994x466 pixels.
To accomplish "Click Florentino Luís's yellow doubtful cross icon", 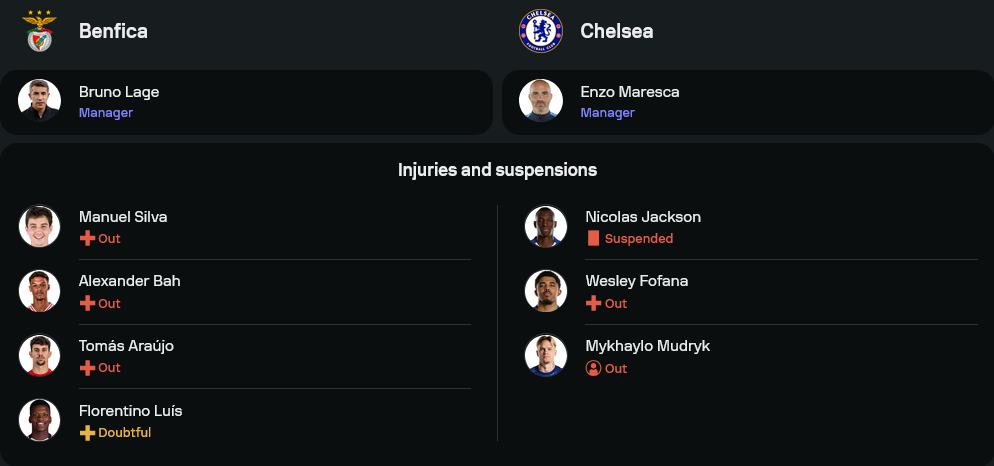I will point(87,433).
